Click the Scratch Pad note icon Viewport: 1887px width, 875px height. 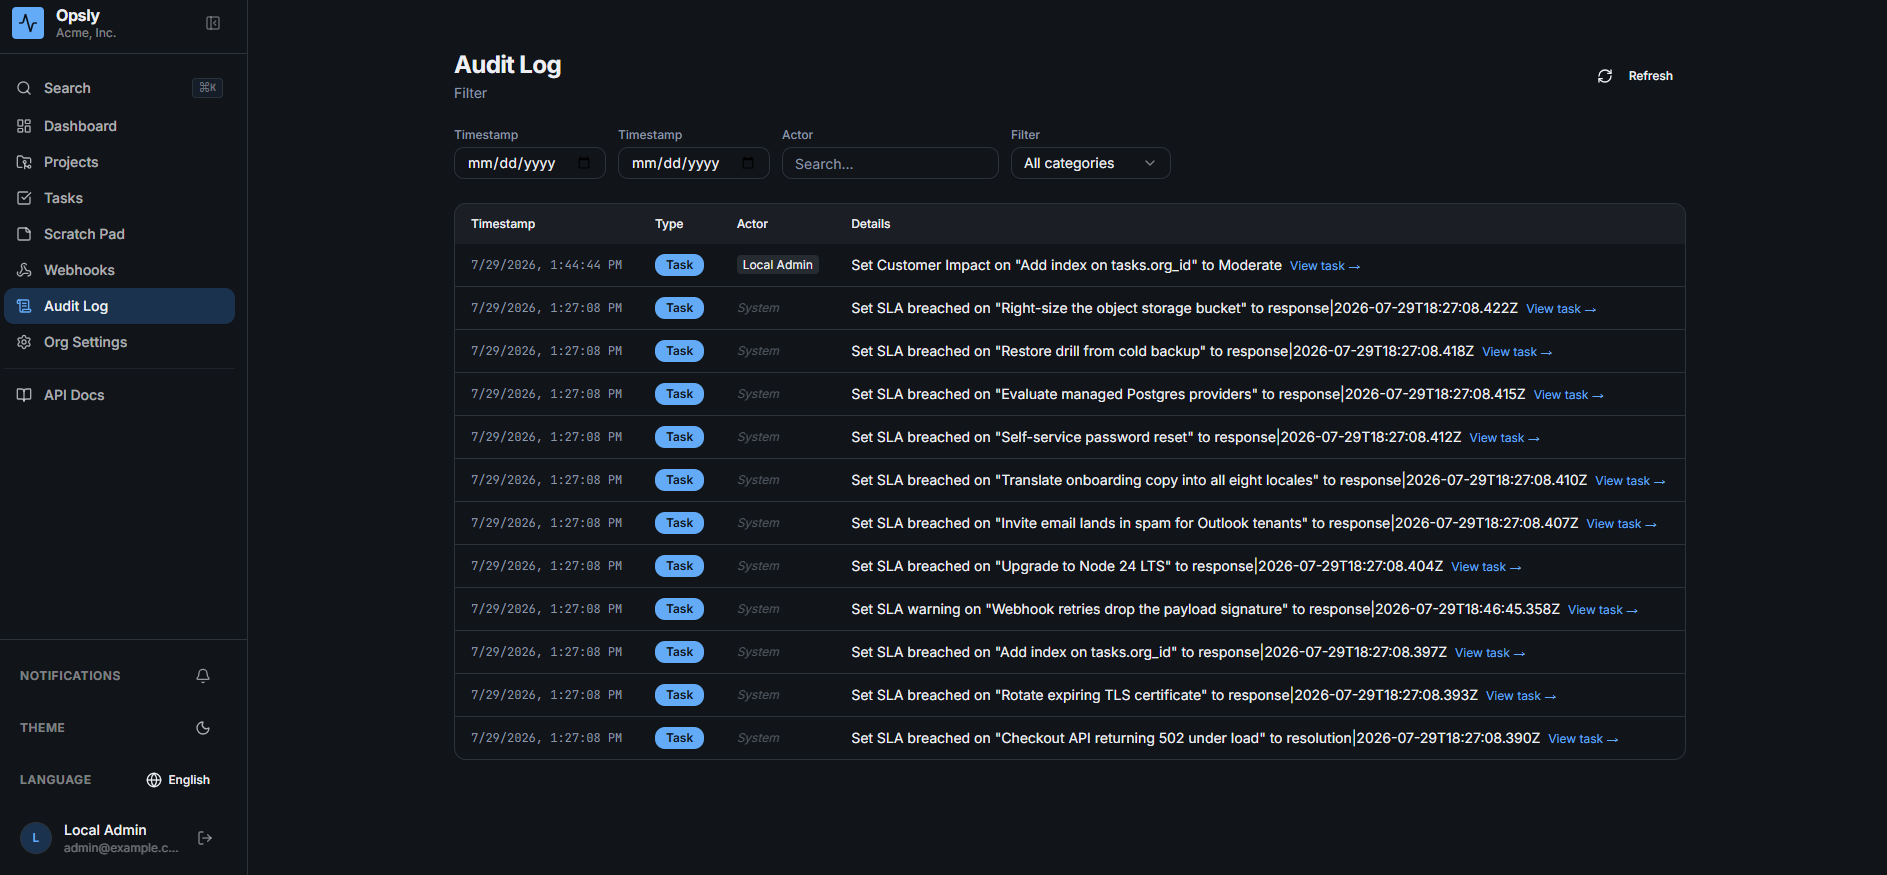coord(24,234)
